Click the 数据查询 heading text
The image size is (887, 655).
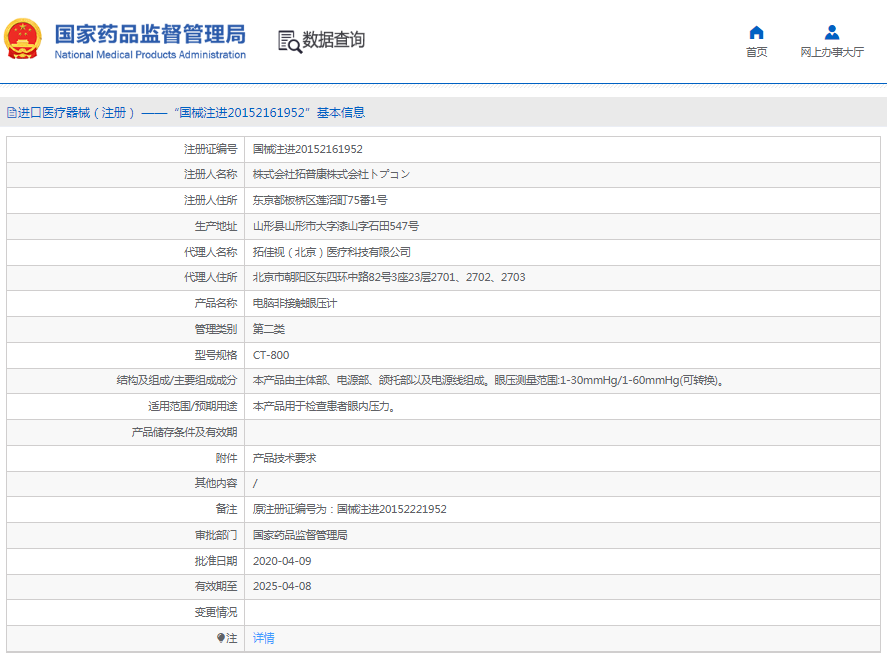click(334, 40)
